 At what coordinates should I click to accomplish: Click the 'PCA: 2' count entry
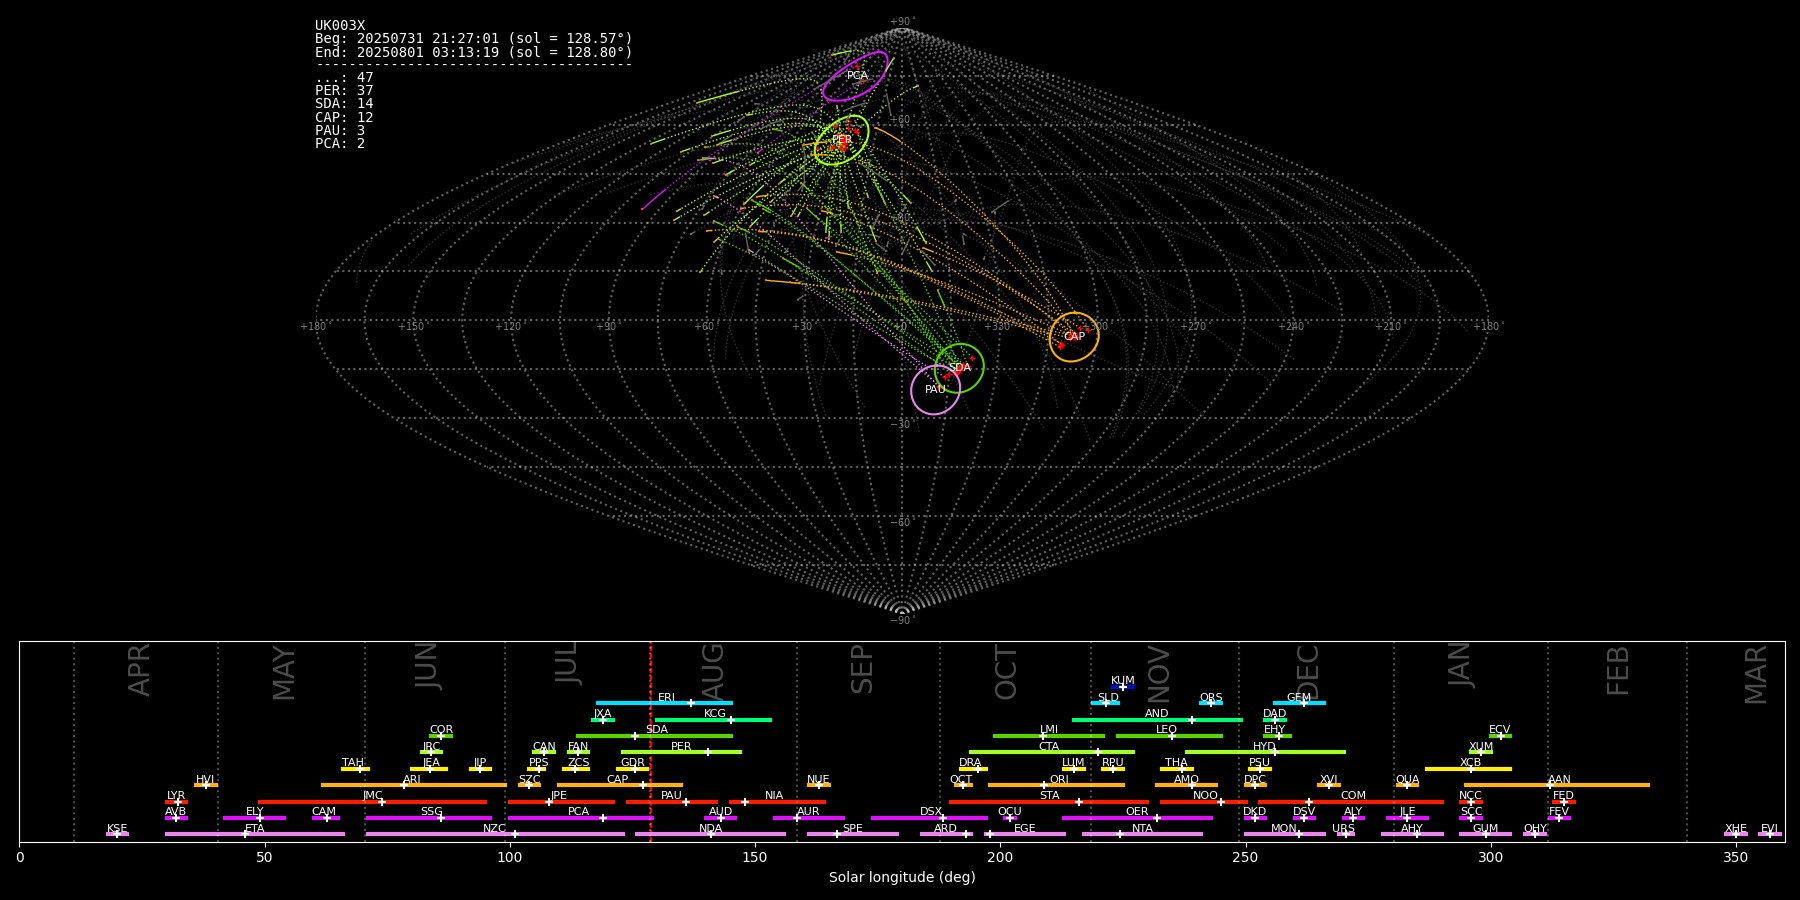(340, 144)
